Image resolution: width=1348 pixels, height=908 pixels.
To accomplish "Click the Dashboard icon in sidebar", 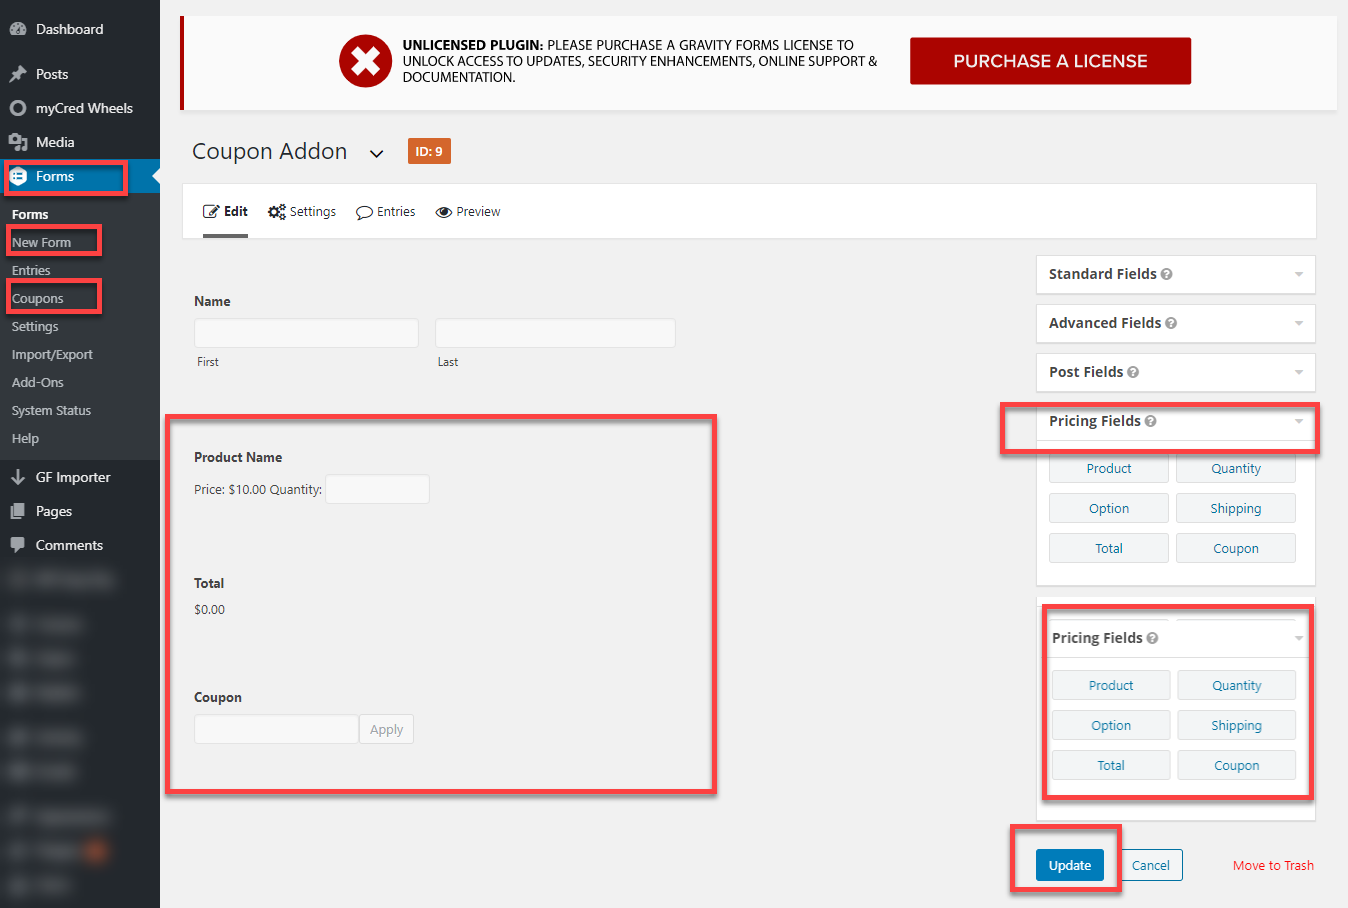I will pos(18,29).
